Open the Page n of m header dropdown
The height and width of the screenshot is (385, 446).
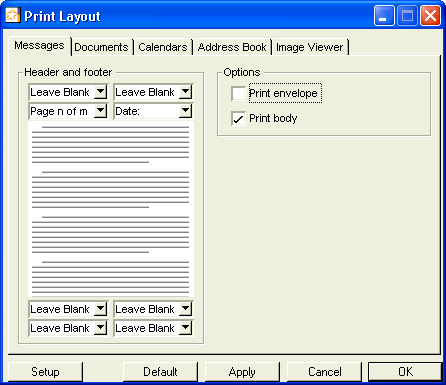pos(68,111)
